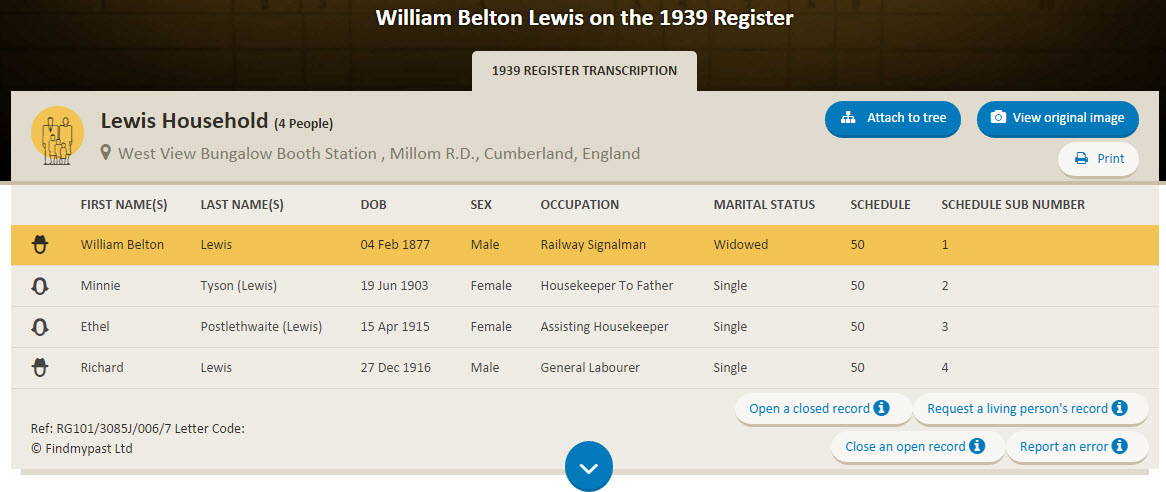1166x492 pixels.
Task: Print the household transcription
Action: click(1098, 159)
